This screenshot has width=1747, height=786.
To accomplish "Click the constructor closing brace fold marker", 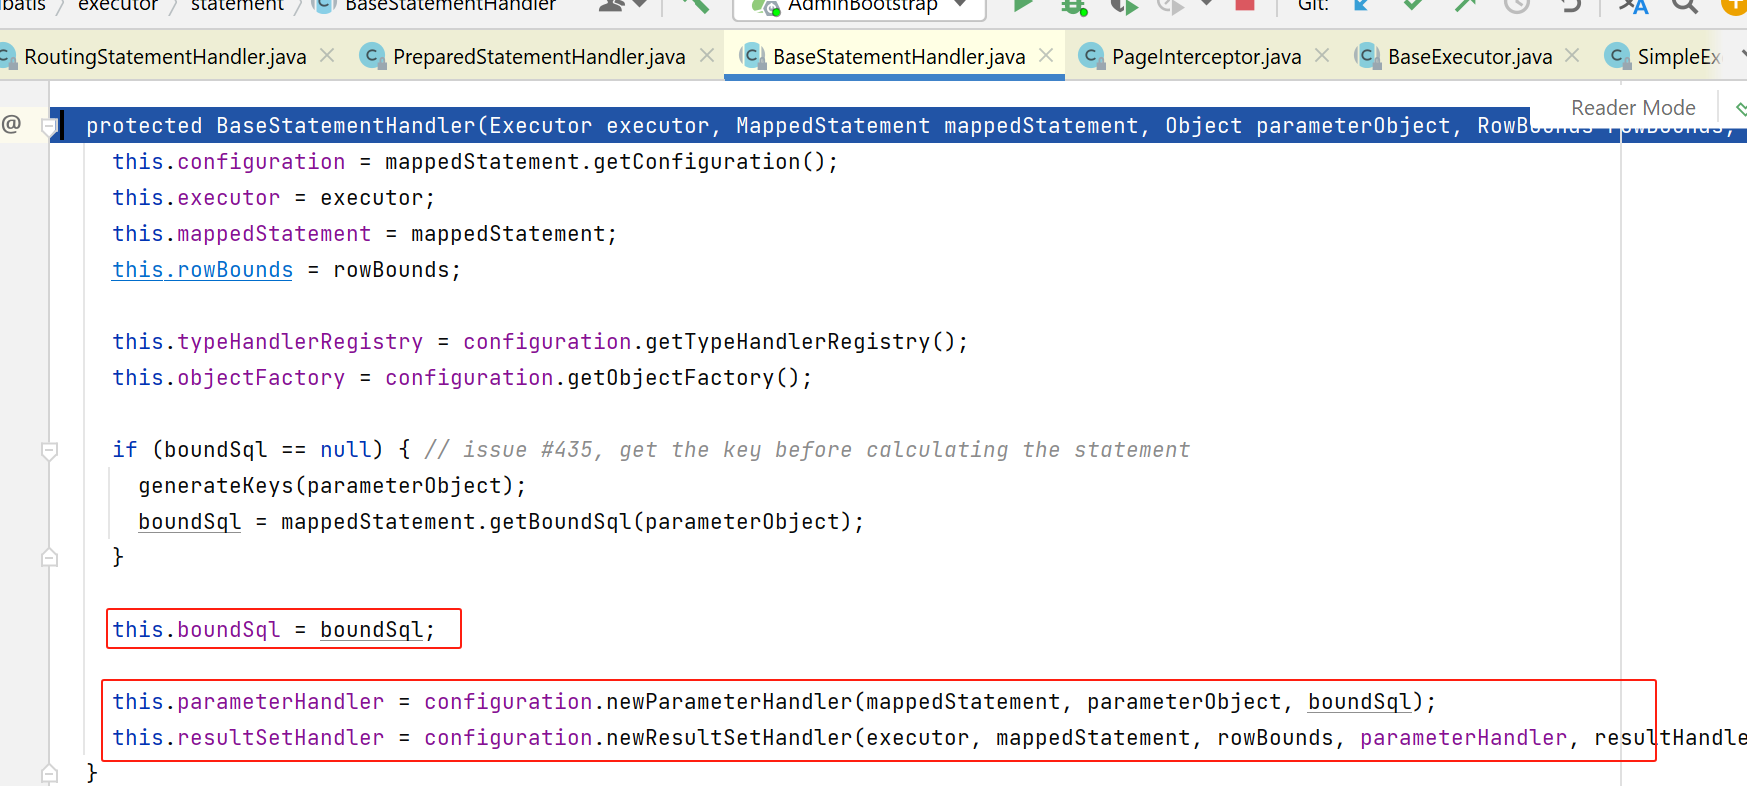I will (49, 772).
